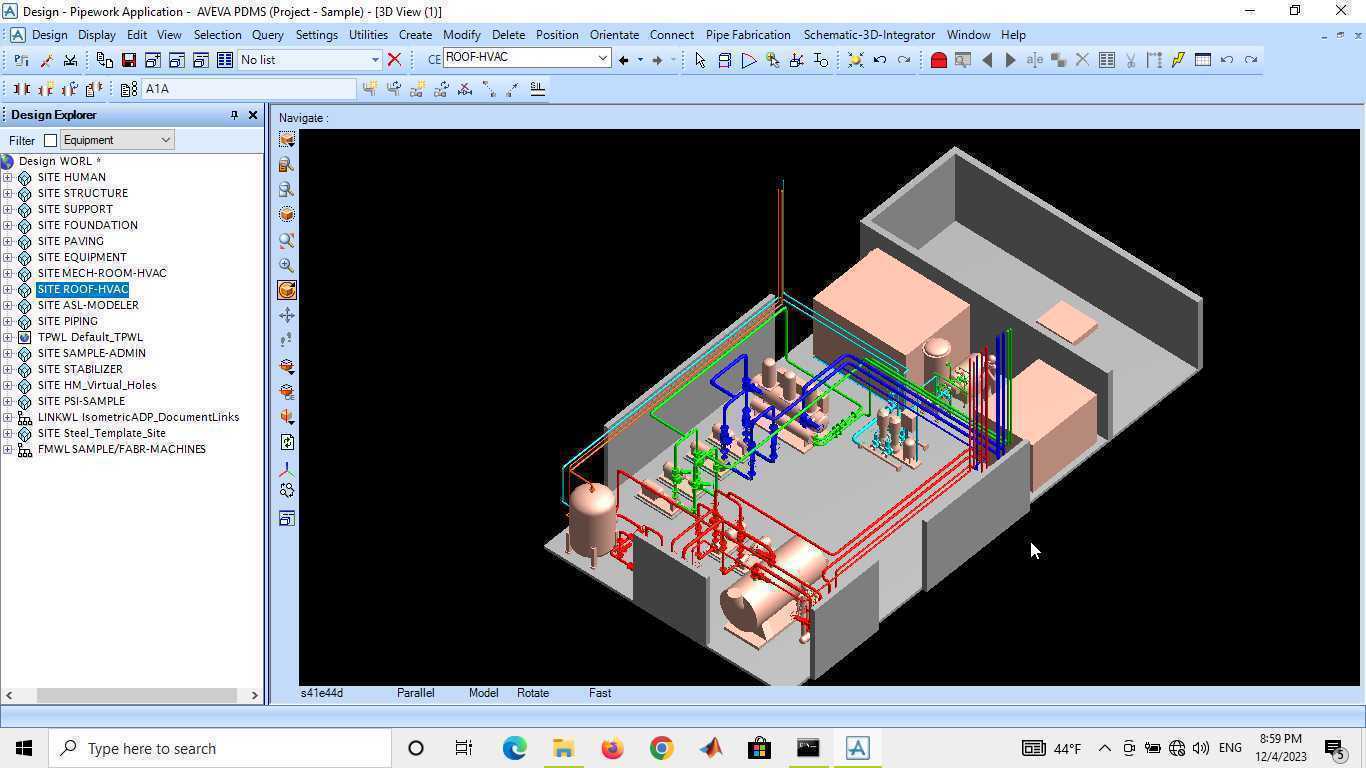Click the left triangle previous arrow icon
The height and width of the screenshot is (768, 1366).
pos(987,60)
